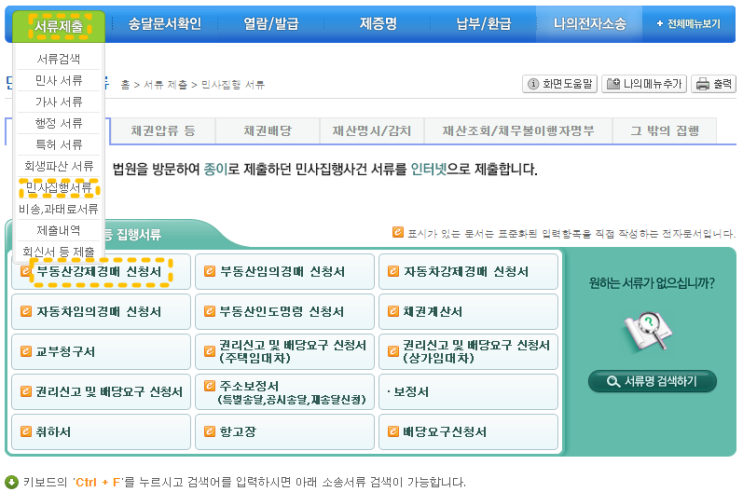Select 가사 서류 in the dropdown
The height and width of the screenshot is (492, 743).
point(59,101)
